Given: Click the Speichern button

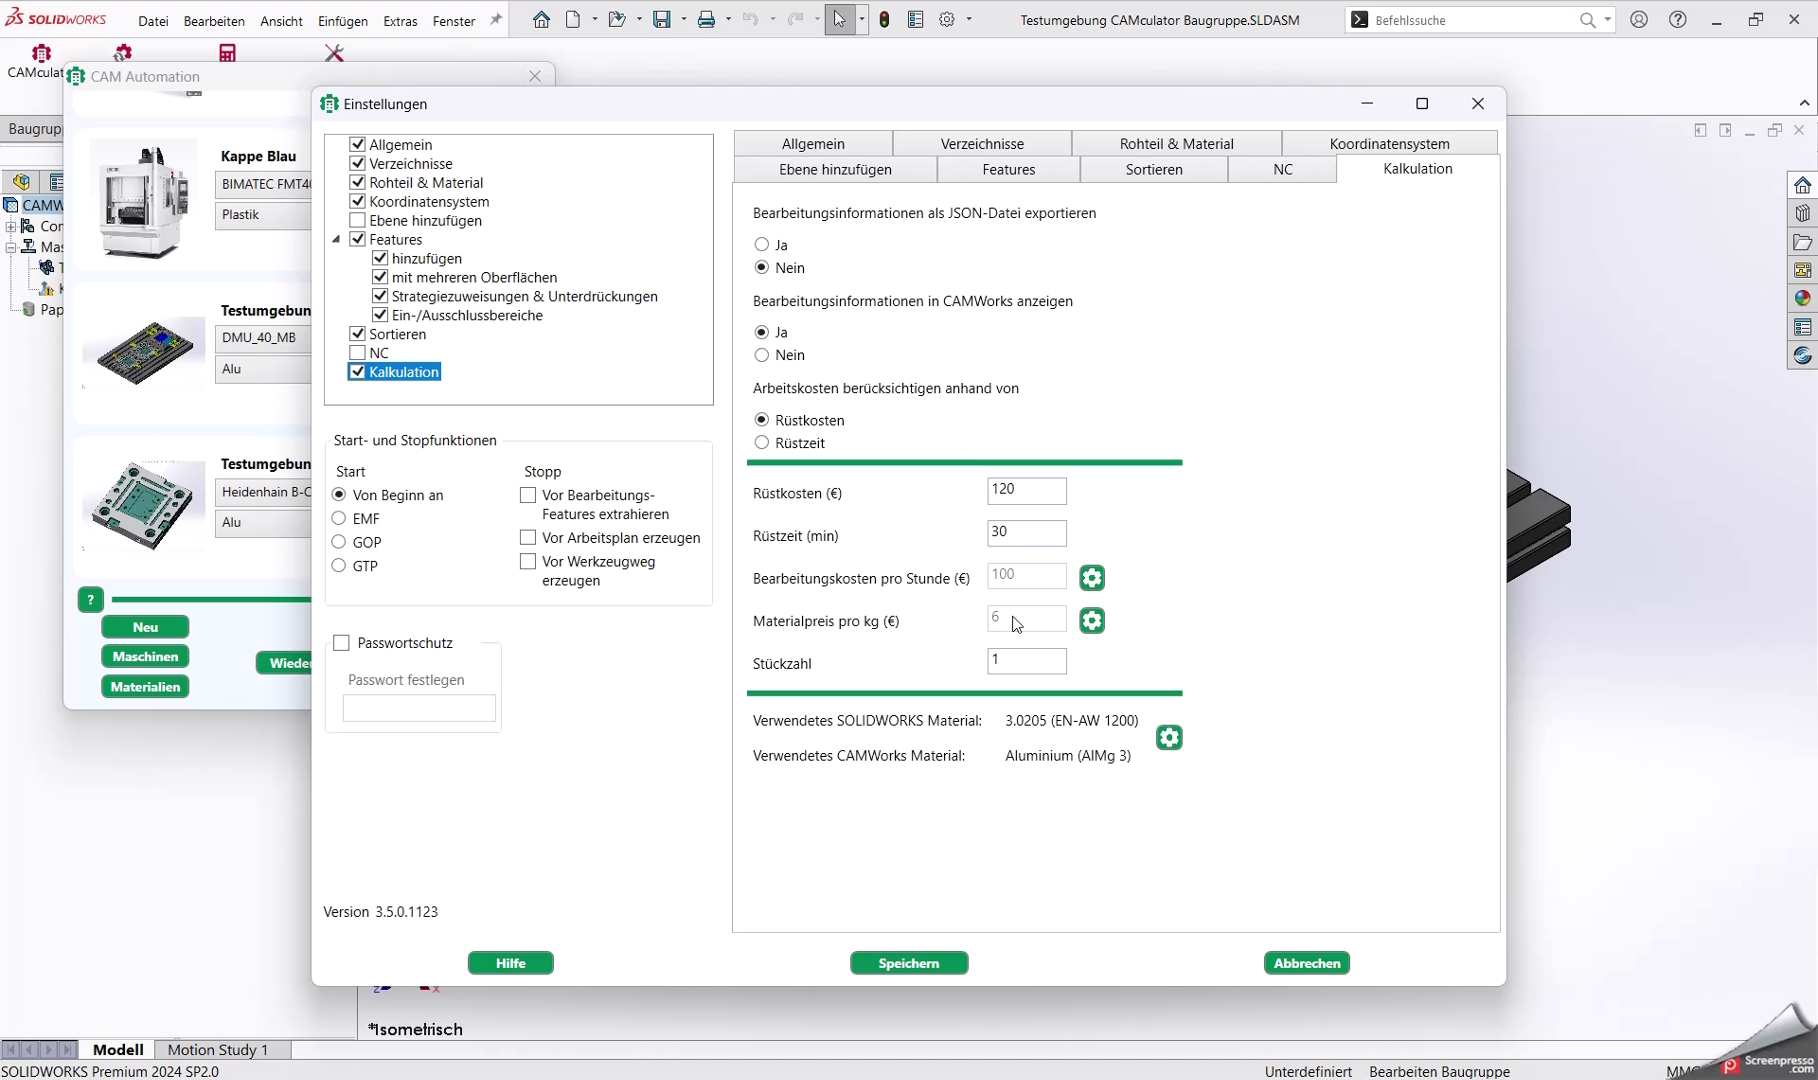Looking at the screenshot, I should [909, 963].
